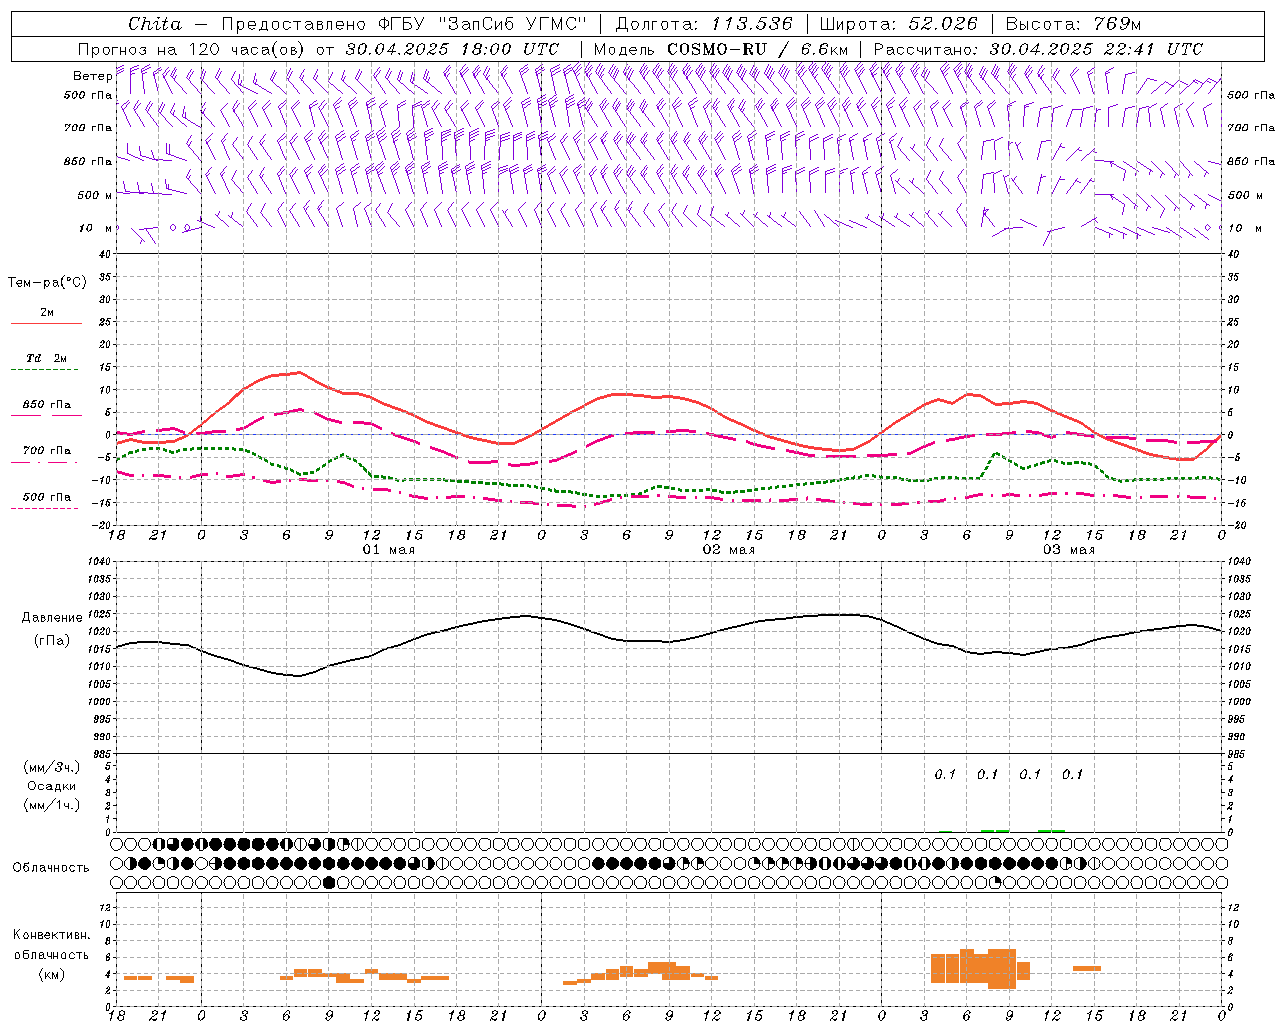Click the Ветер wind panel label
The height and width of the screenshot is (1024, 1280).
(x=92, y=76)
